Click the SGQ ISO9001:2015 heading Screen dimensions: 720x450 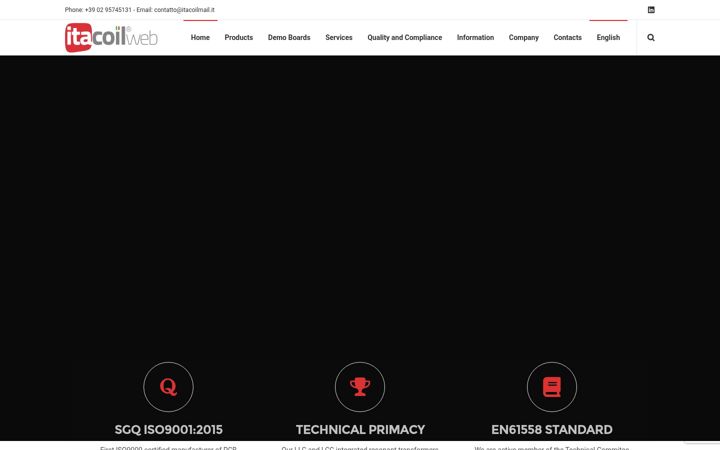(169, 430)
